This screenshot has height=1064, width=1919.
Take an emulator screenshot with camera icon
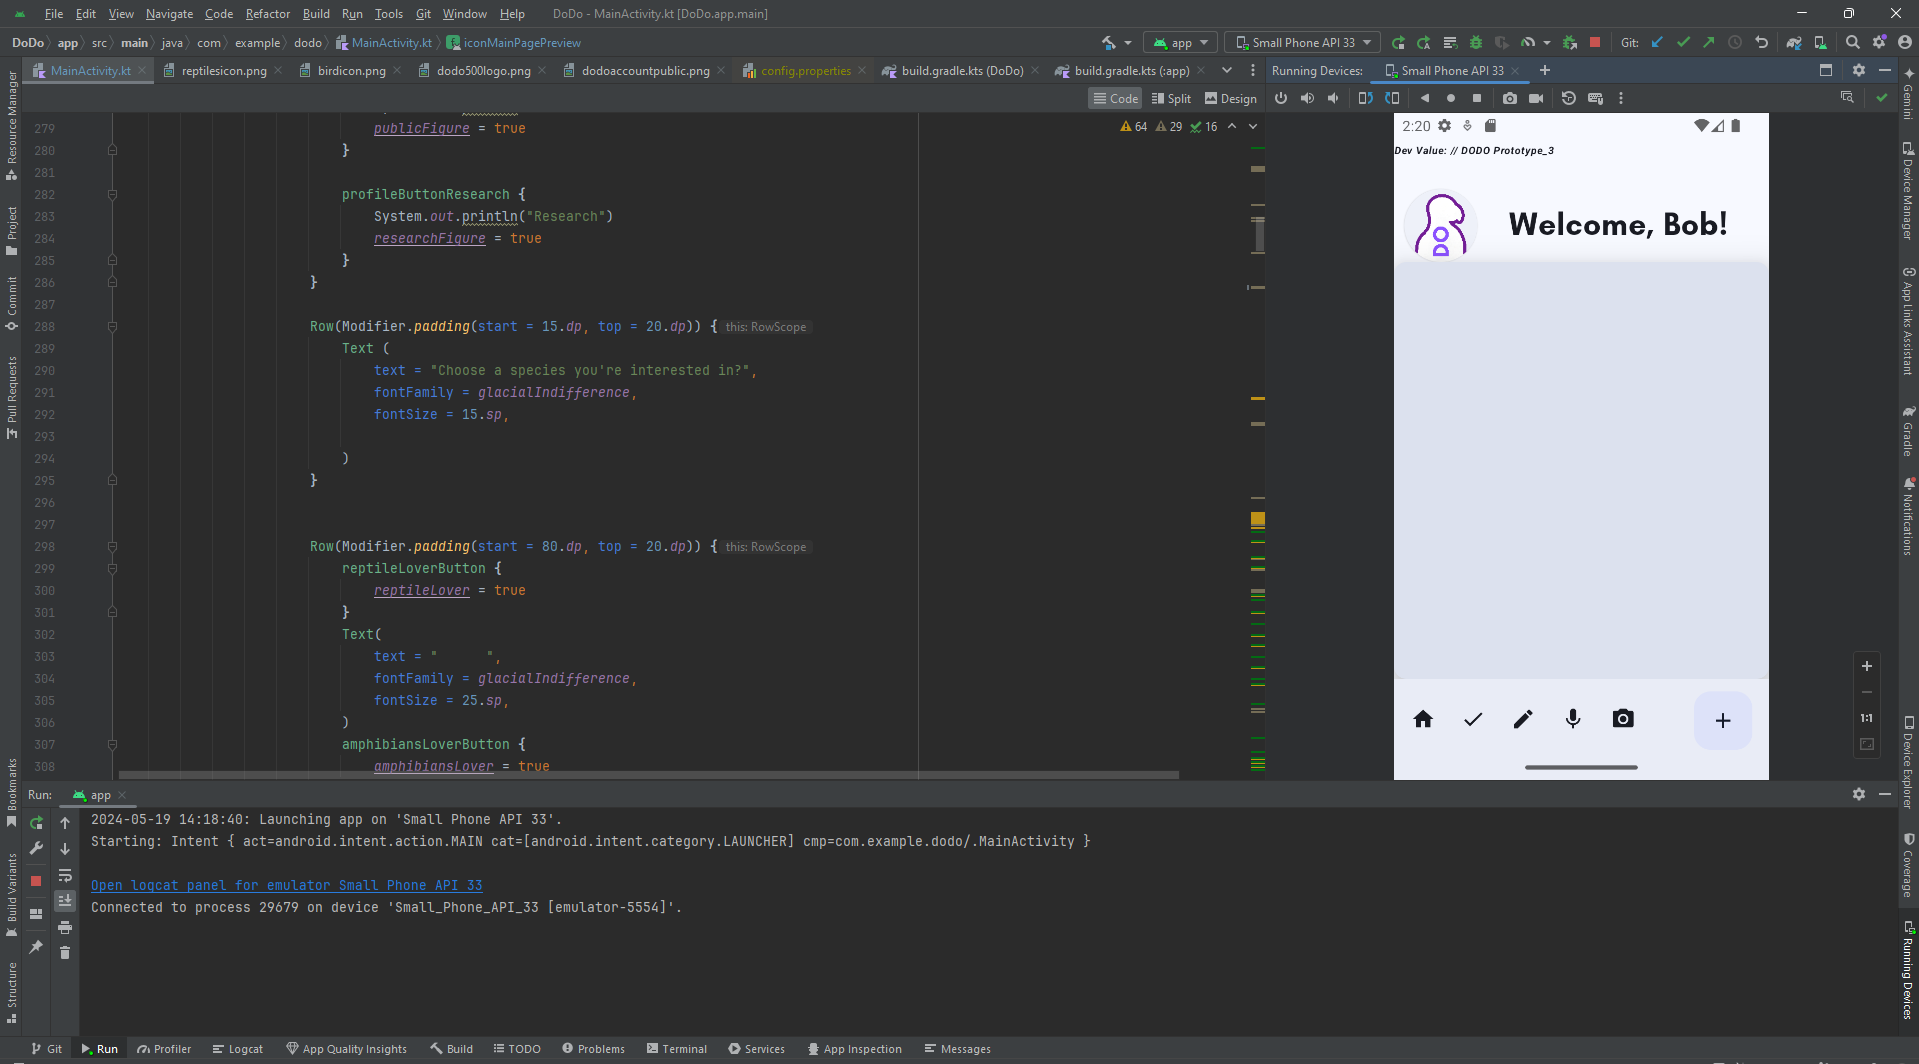(x=1510, y=98)
